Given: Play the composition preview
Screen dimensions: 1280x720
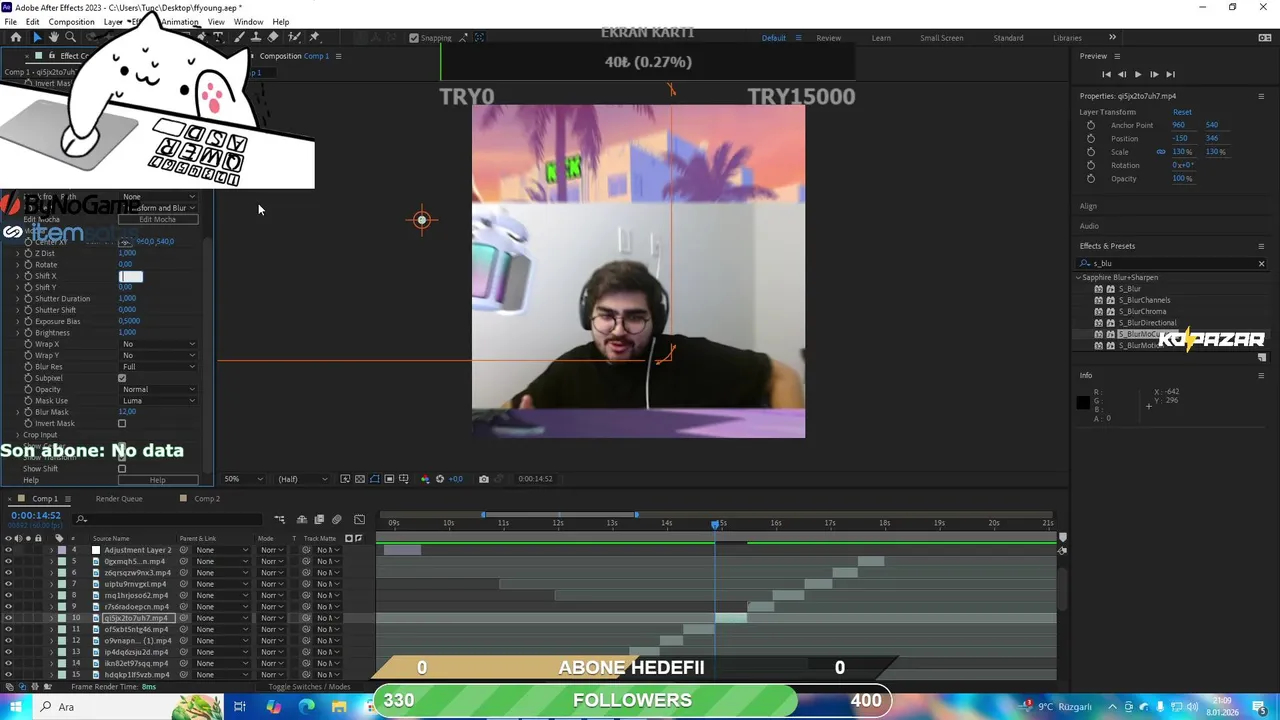Looking at the screenshot, I should (1137, 74).
